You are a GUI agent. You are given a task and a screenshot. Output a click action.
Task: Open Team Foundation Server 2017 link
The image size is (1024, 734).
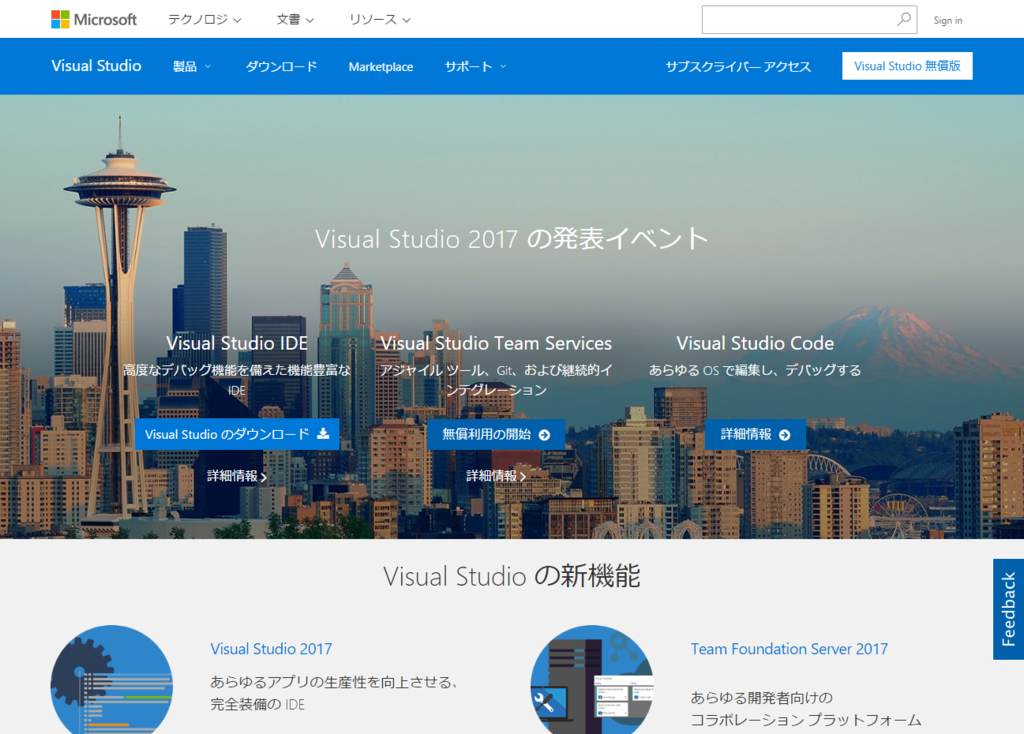790,649
